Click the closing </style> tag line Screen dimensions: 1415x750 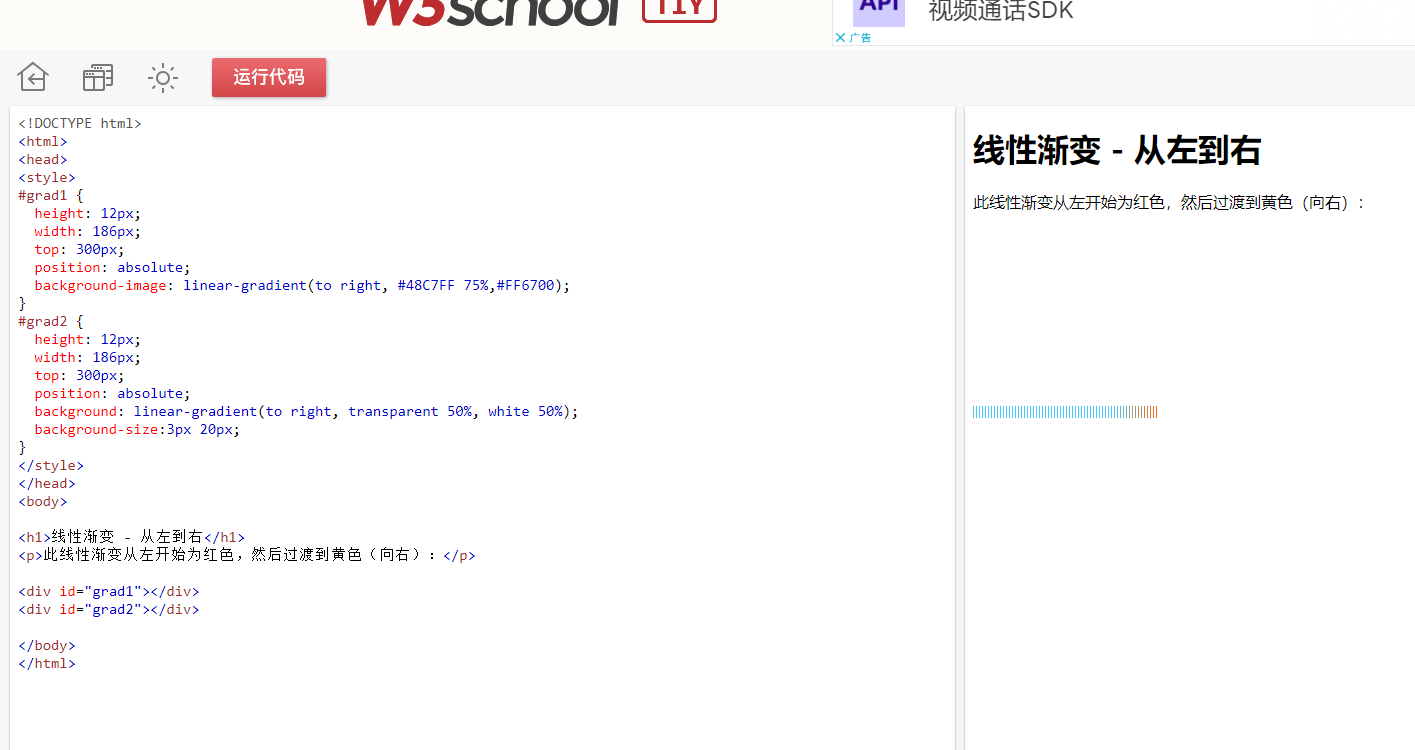pos(51,465)
